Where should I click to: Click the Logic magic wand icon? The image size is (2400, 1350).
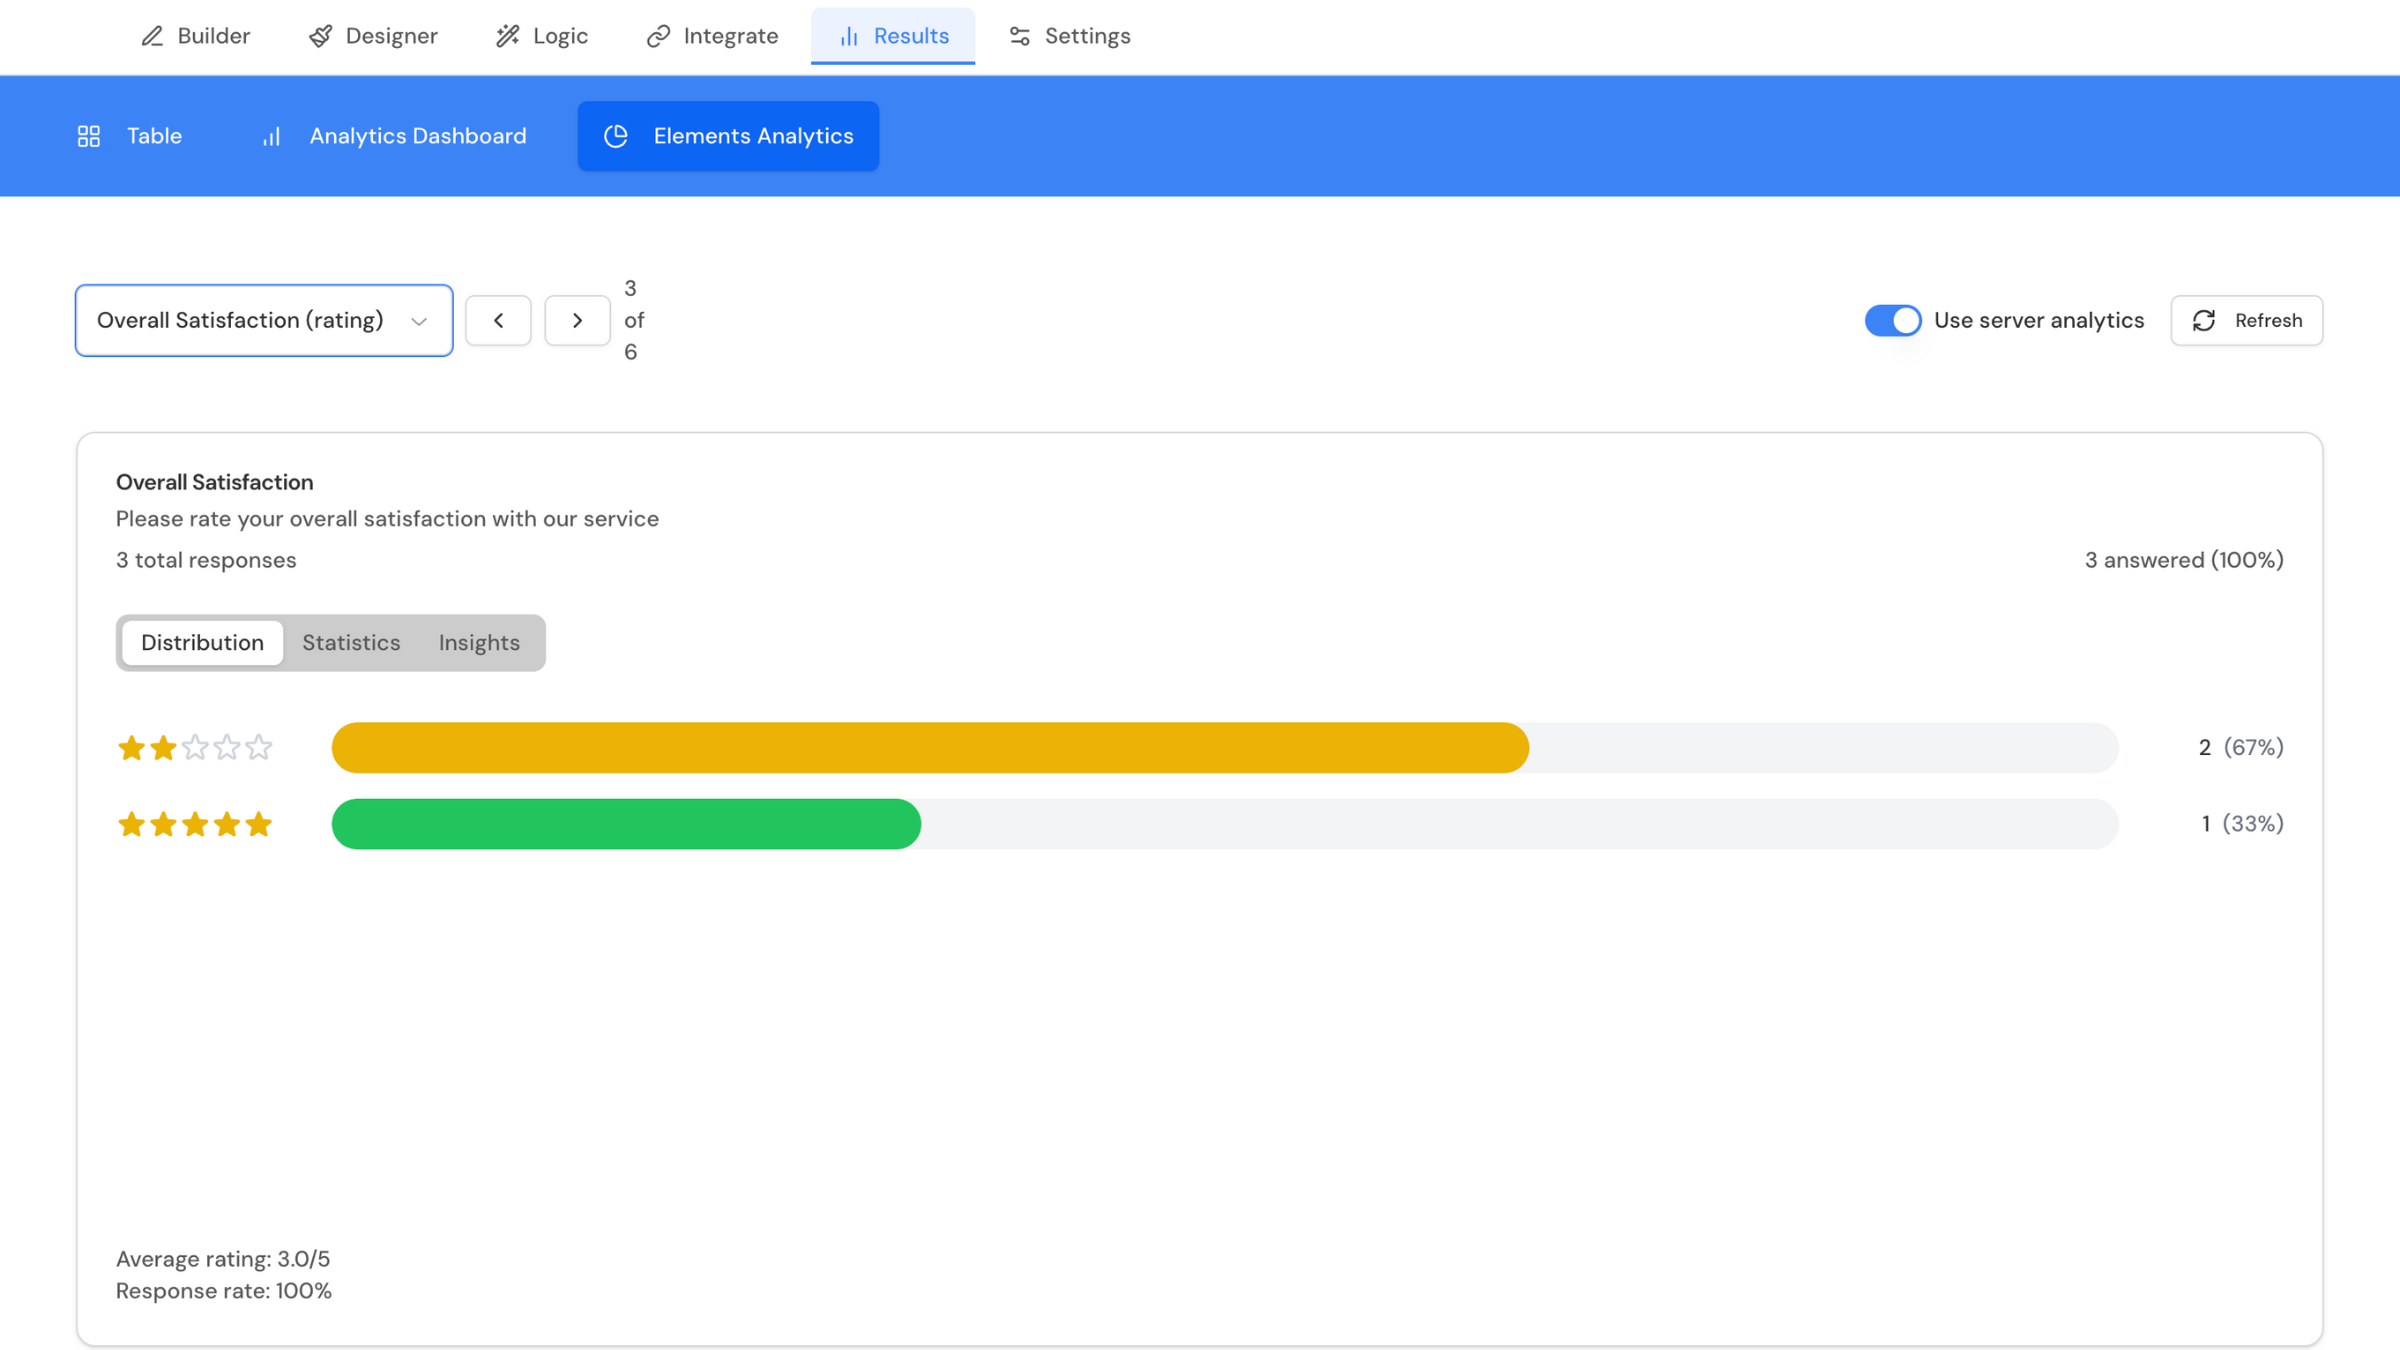(x=508, y=37)
